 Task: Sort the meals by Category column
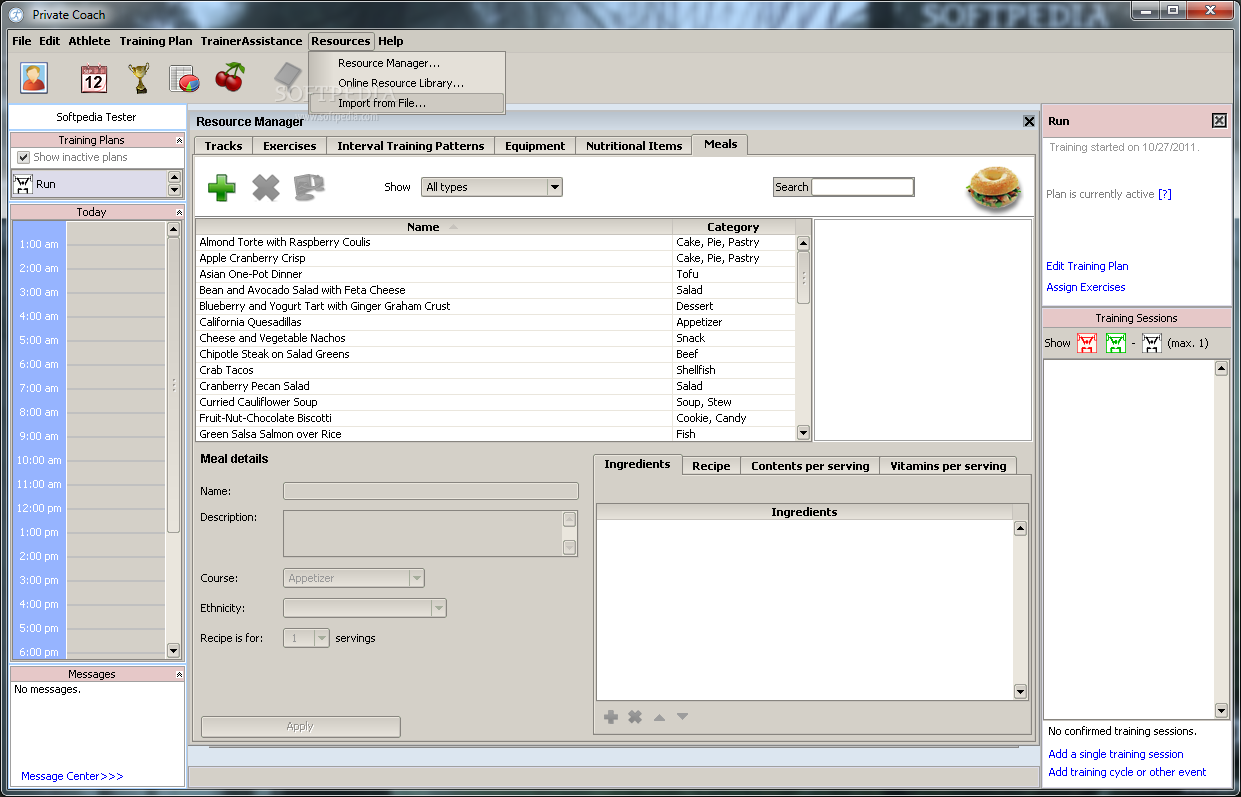point(733,227)
